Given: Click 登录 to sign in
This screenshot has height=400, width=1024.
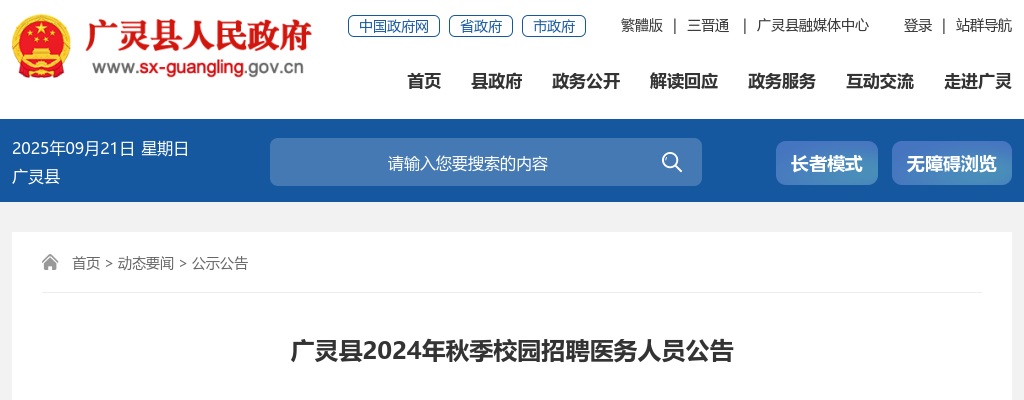Looking at the screenshot, I should click(x=918, y=26).
